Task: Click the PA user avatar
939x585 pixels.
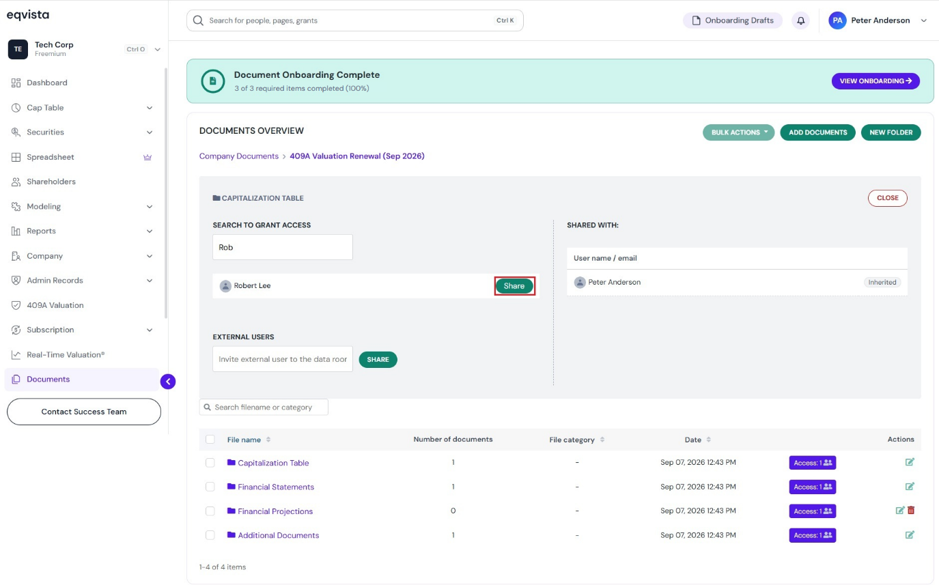Action: coord(837,20)
